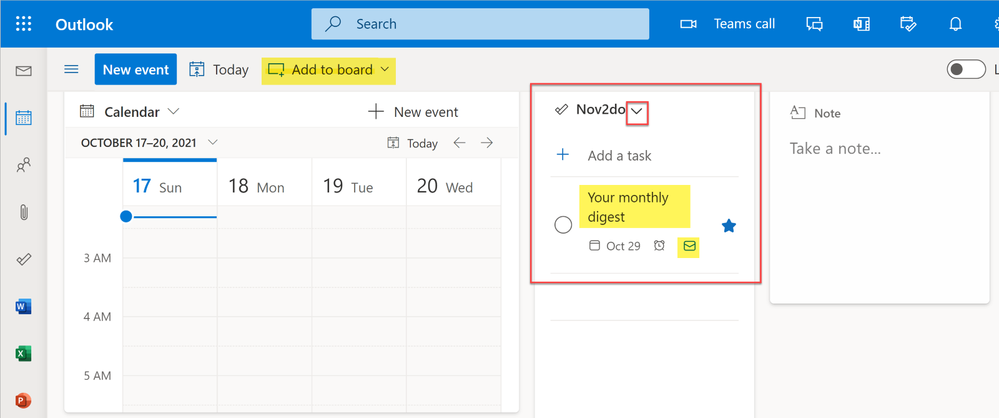This screenshot has height=418, width=999.
Task: Open the app launcher waffle icon
Action: 24,24
